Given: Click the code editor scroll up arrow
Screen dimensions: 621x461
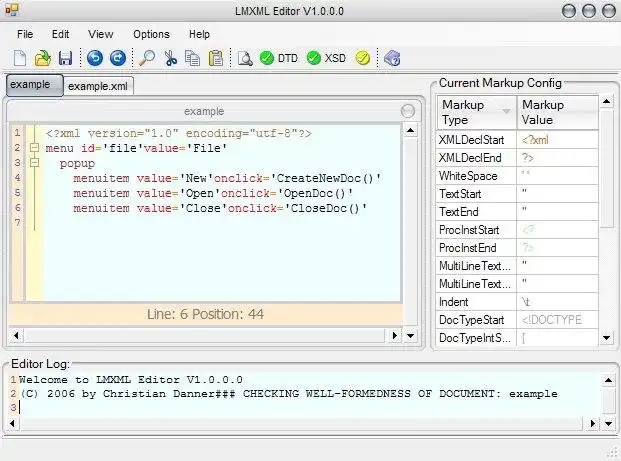Looking at the screenshot, I should pyautogui.click(x=411, y=130).
